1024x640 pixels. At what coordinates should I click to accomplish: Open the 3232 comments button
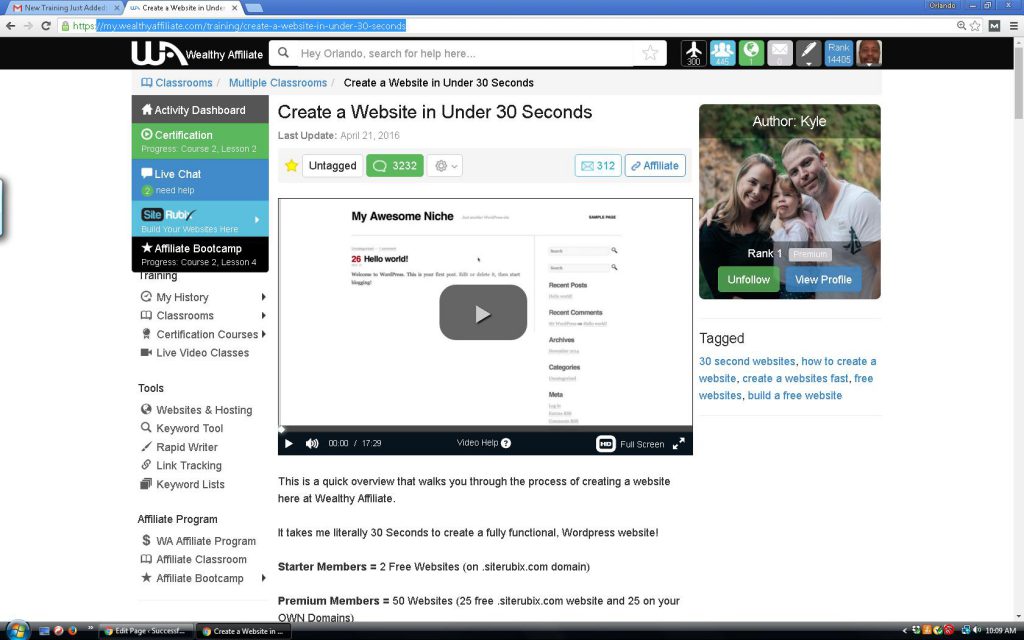(x=395, y=166)
